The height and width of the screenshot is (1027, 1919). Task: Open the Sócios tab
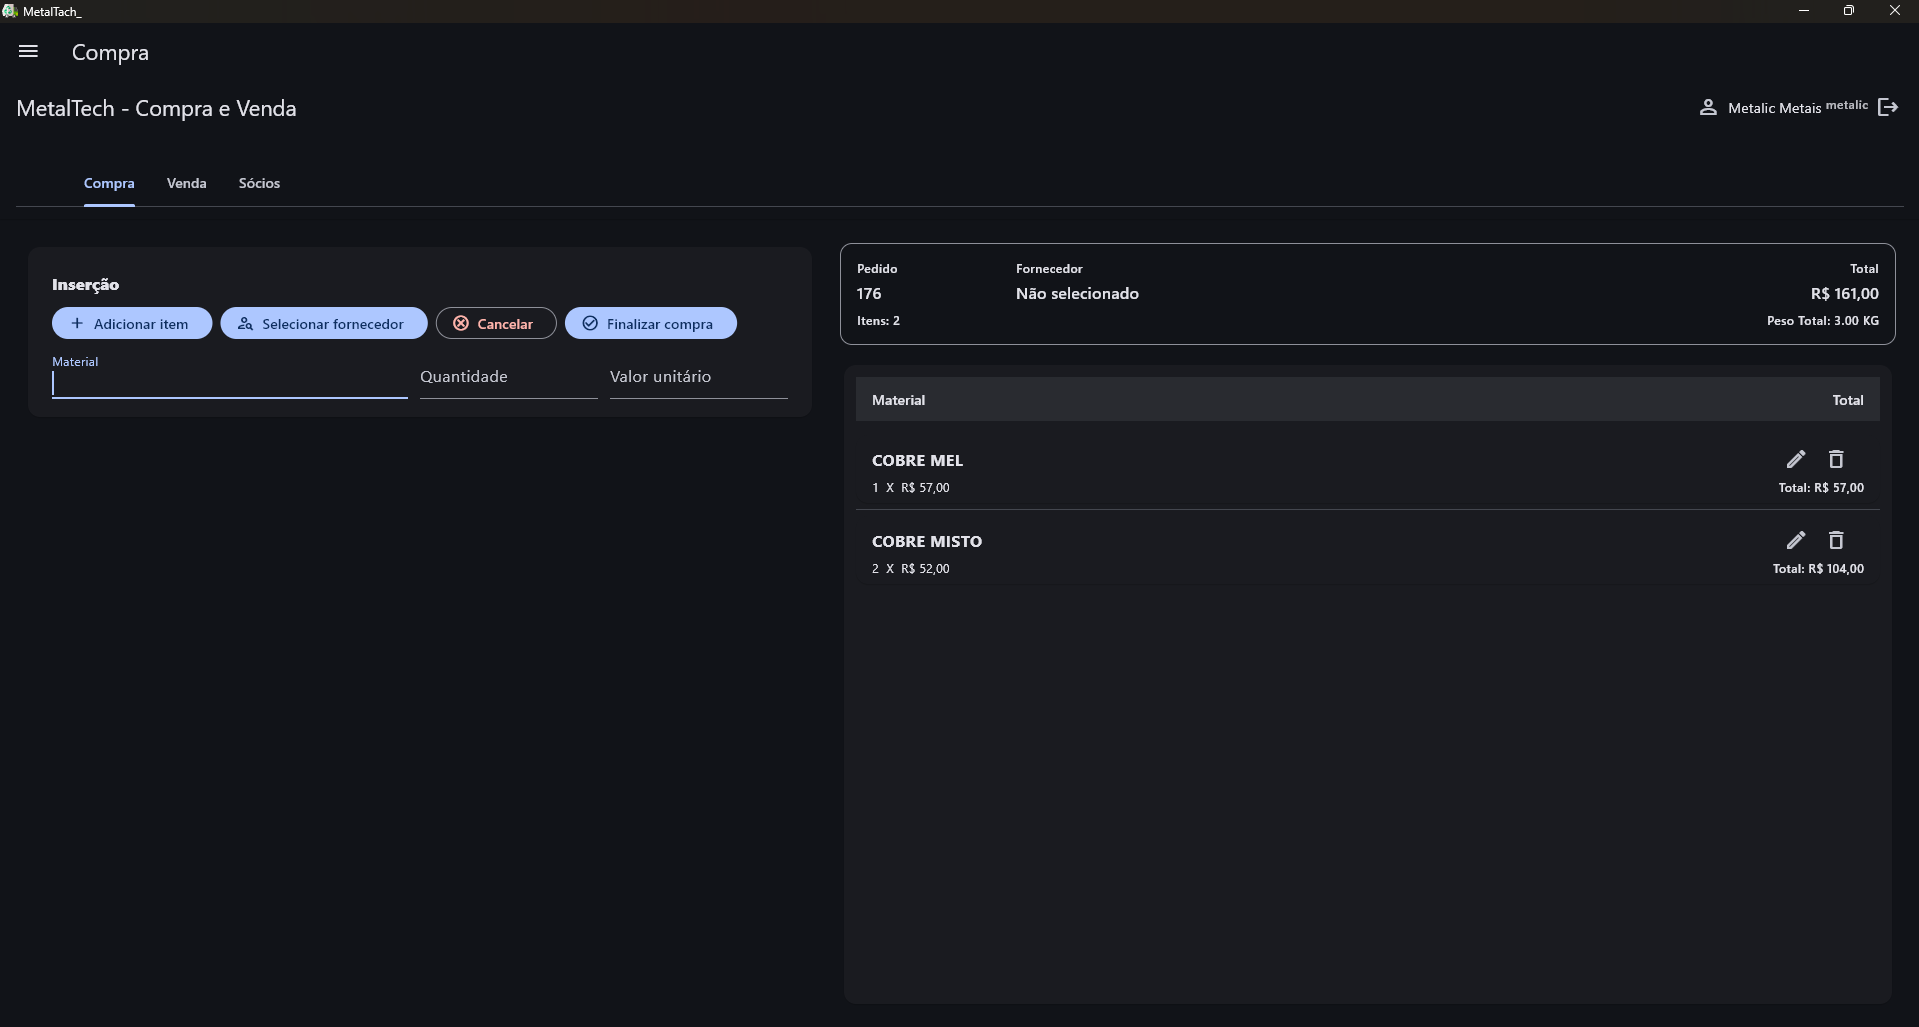click(259, 183)
